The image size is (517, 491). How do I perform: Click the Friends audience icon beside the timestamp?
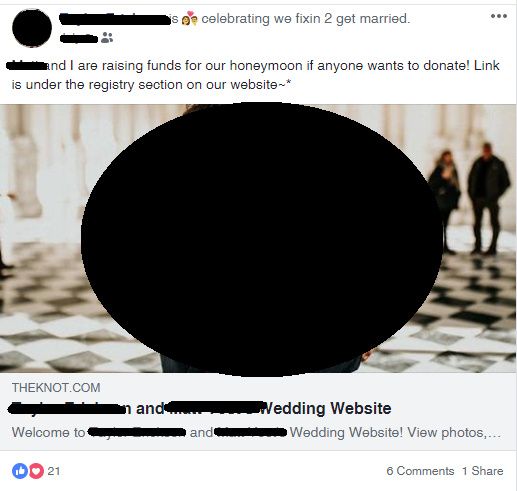(x=107, y=38)
